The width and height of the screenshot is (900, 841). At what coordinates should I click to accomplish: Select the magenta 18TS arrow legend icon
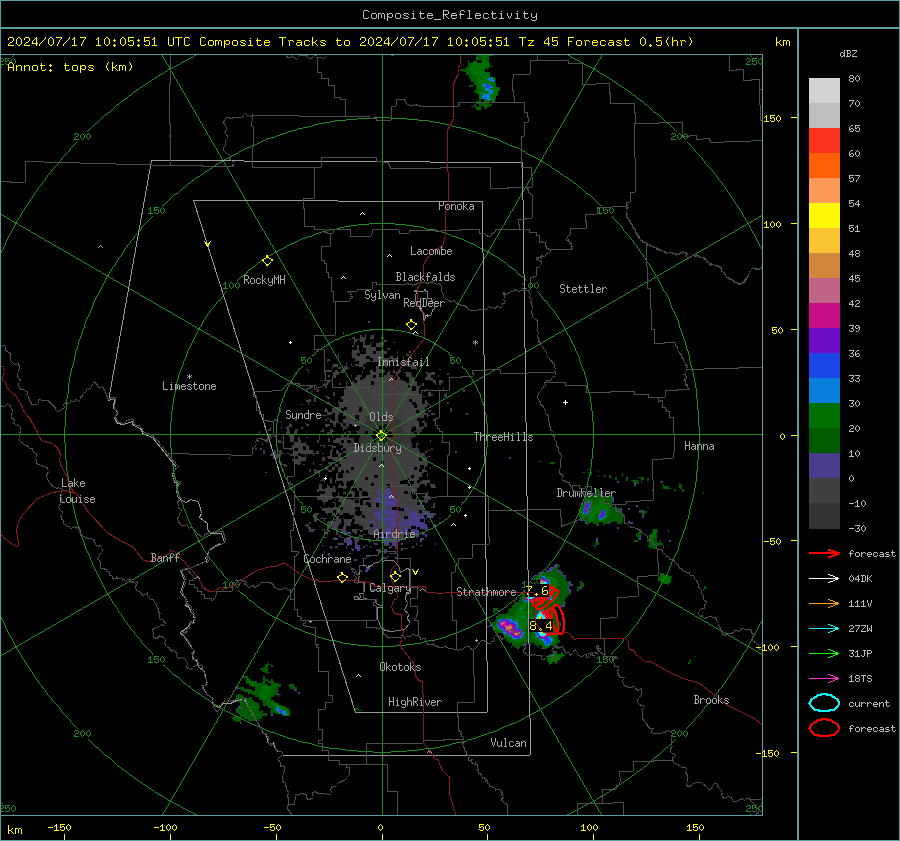pyautogui.click(x=824, y=679)
